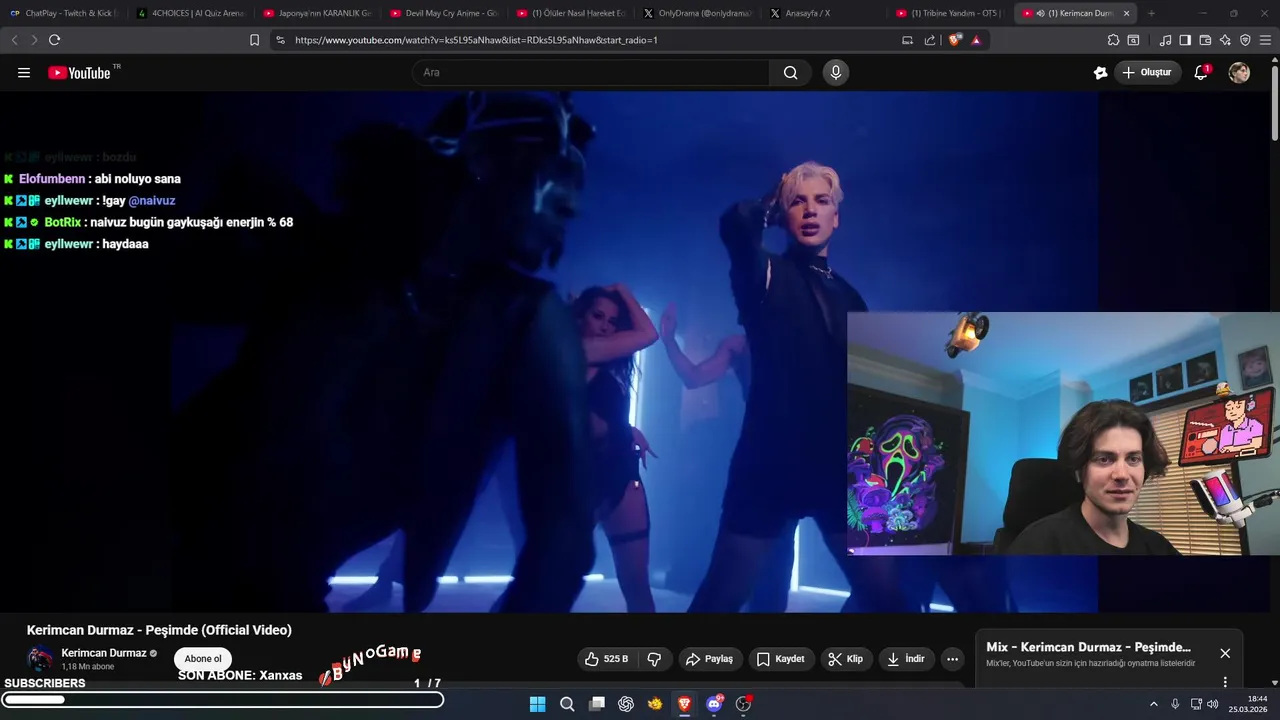This screenshot has height=720, width=1280.
Task: Download the video with İndir
Action: click(x=907, y=659)
